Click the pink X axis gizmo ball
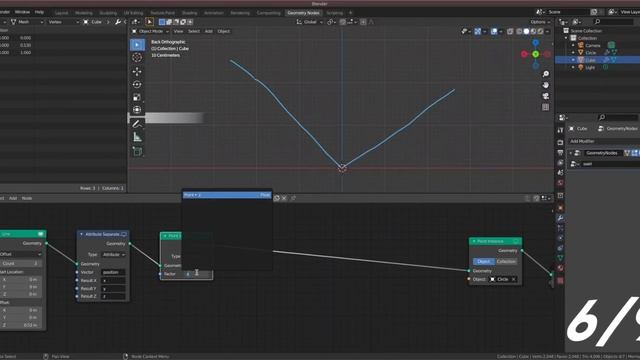 [x=524, y=54]
